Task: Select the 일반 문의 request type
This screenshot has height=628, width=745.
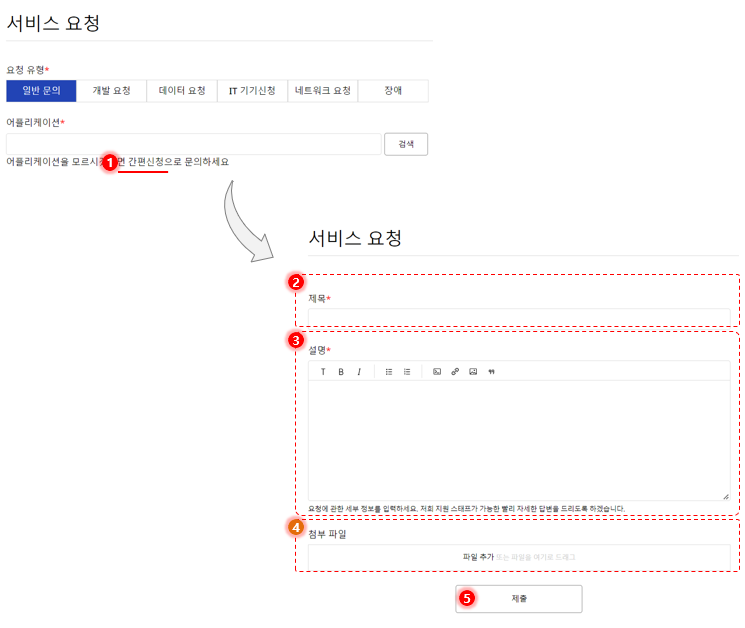Action: click(41, 91)
